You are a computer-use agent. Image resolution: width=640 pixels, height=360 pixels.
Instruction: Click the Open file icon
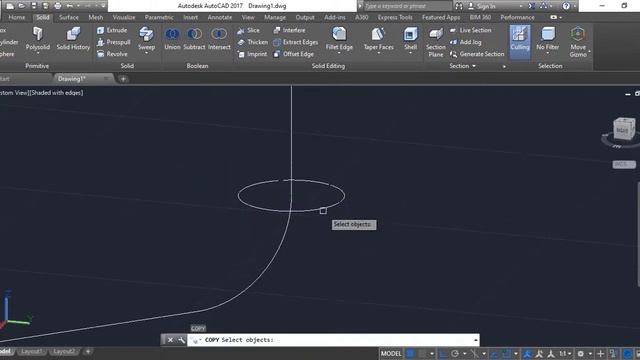pyautogui.click(x=22, y=6)
